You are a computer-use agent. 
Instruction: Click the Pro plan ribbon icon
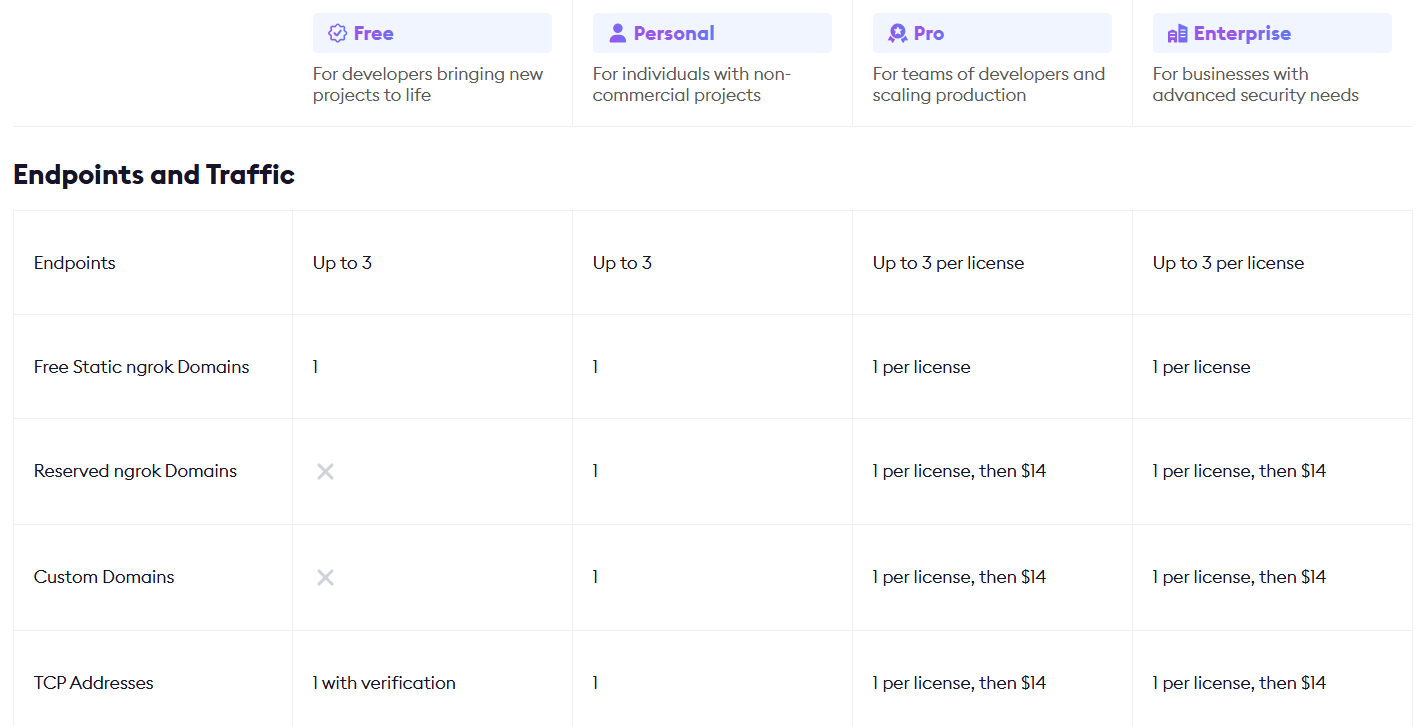pos(897,33)
